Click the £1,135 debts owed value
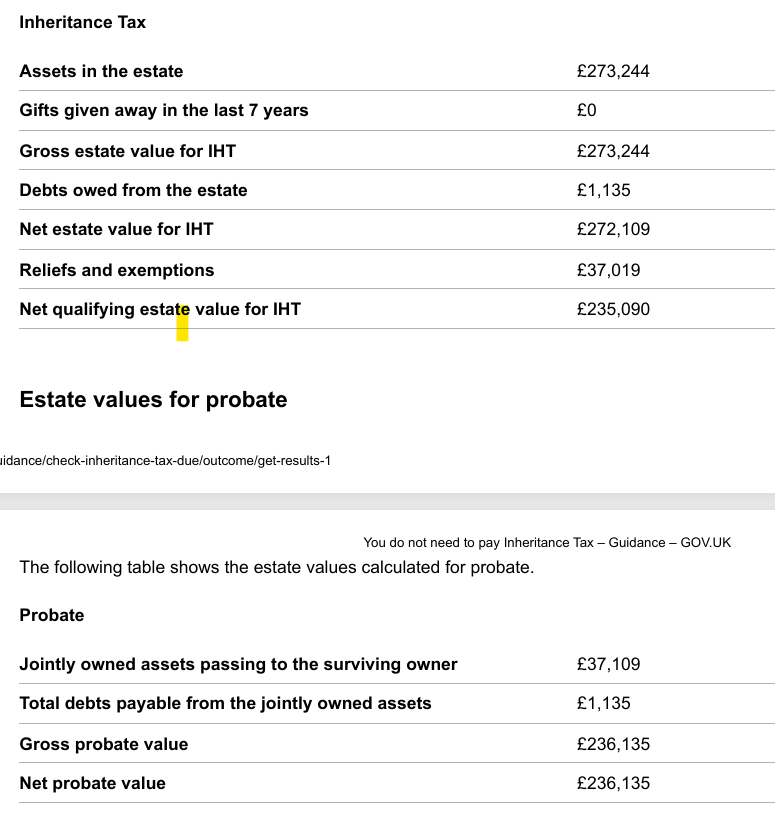 (603, 190)
